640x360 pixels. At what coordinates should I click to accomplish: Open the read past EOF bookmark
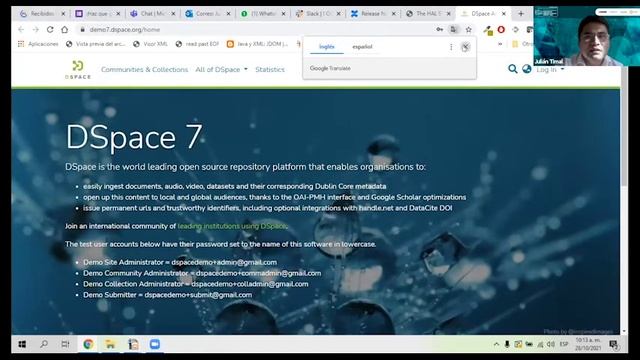pyautogui.click(x=197, y=44)
